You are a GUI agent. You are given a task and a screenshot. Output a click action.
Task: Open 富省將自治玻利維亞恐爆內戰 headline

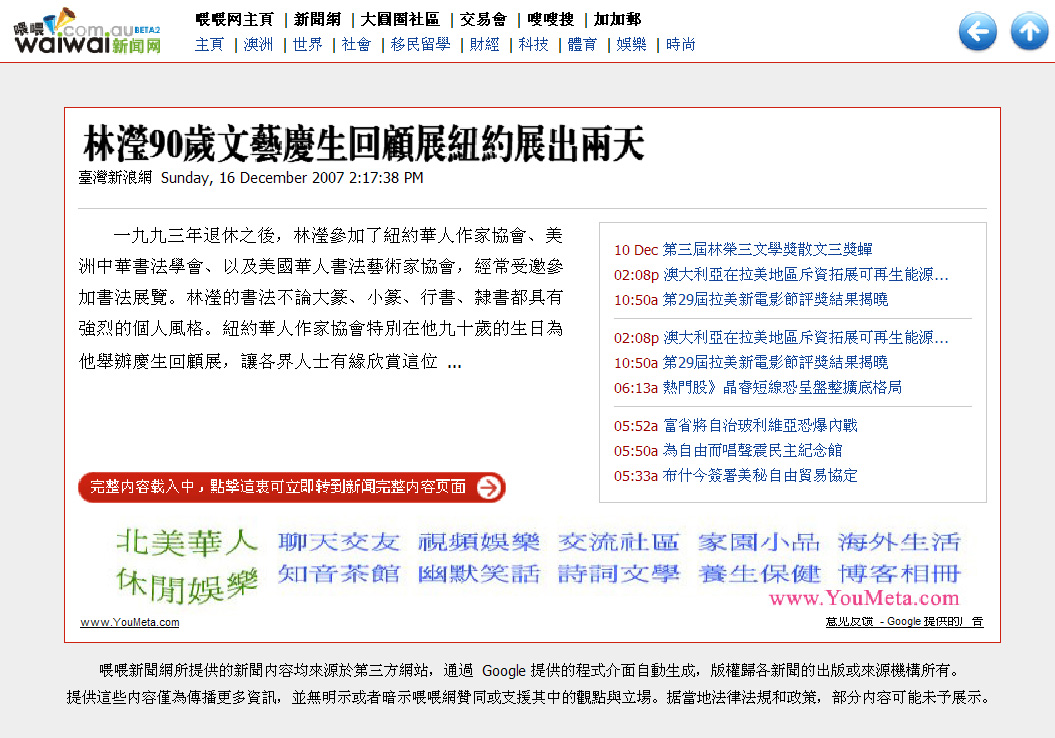[x=760, y=425]
